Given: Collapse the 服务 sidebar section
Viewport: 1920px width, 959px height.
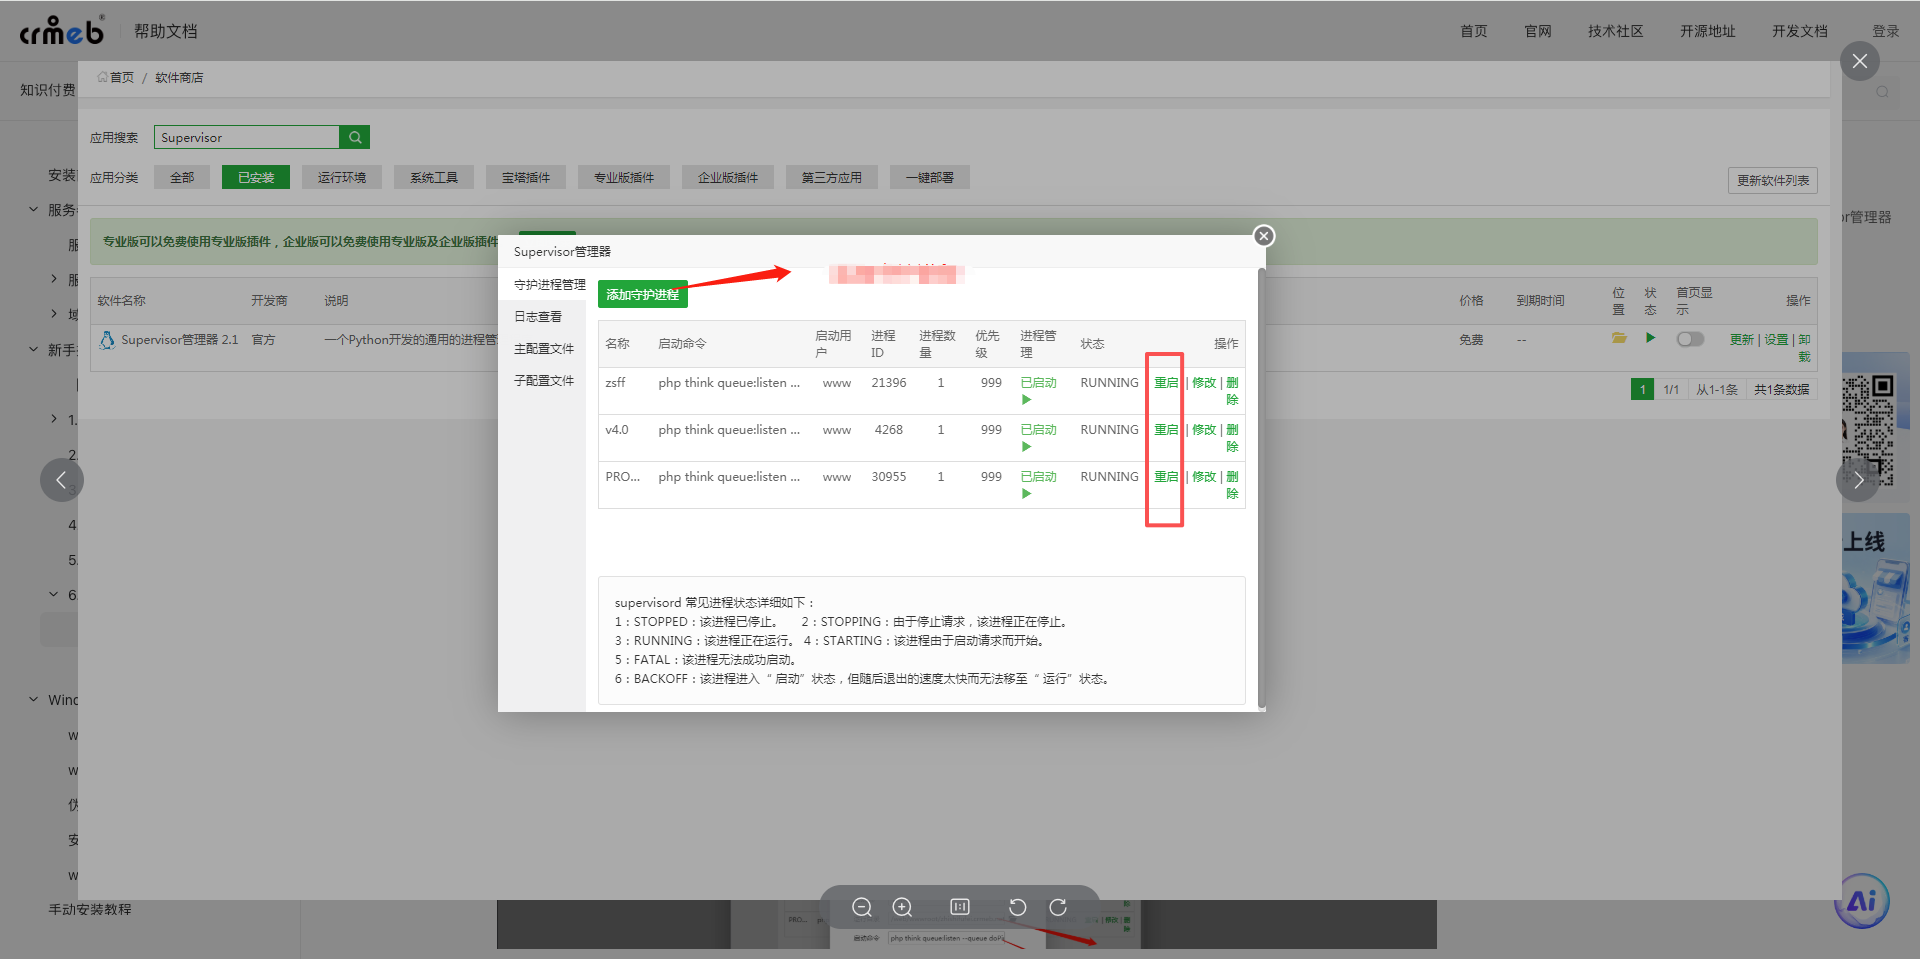Looking at the screenshot, I should 33,210.
